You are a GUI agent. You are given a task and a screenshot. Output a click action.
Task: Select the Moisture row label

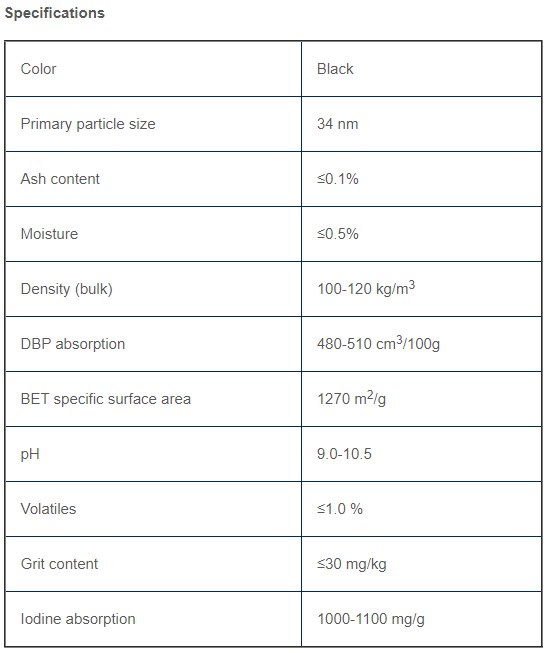click(49, 234)
